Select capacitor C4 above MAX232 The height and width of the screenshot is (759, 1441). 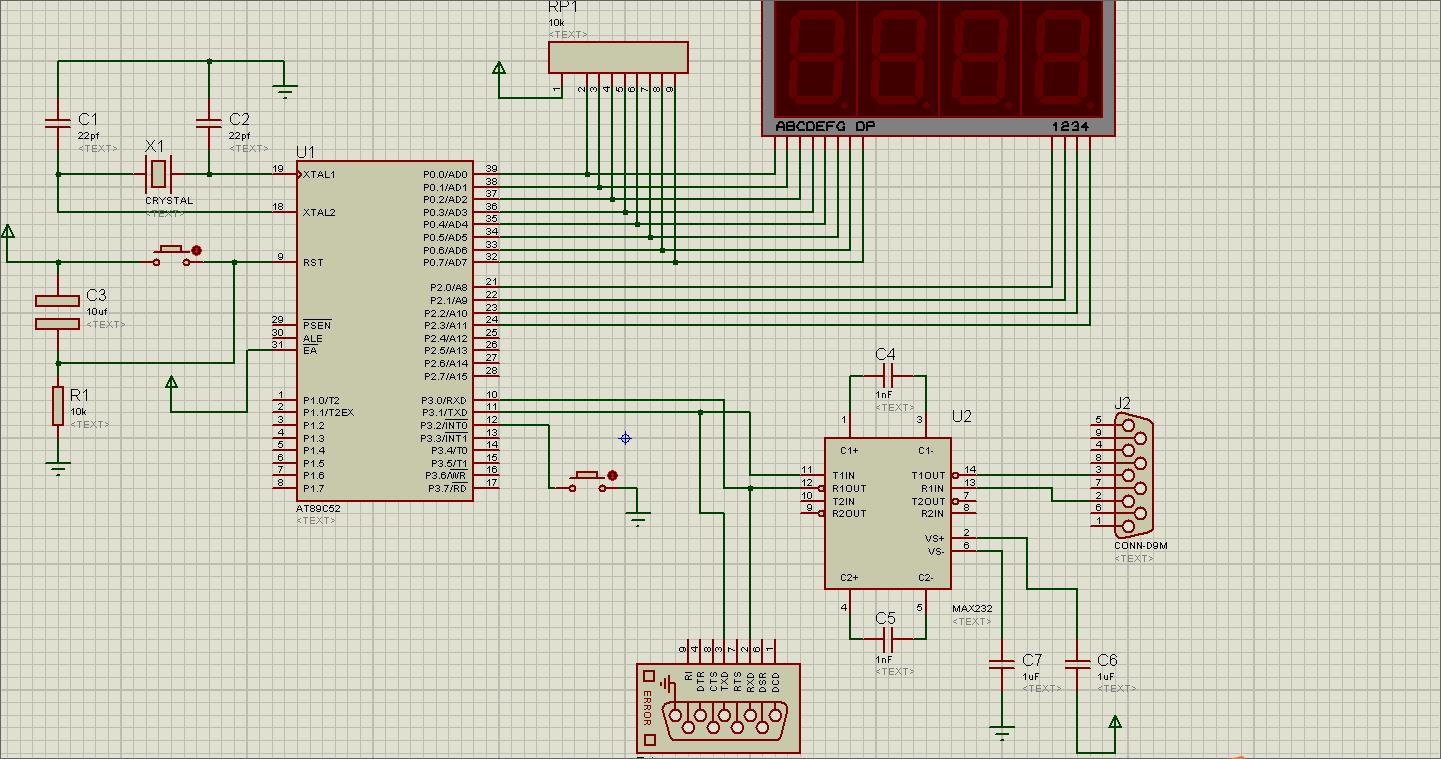click(x=887, y=377)
